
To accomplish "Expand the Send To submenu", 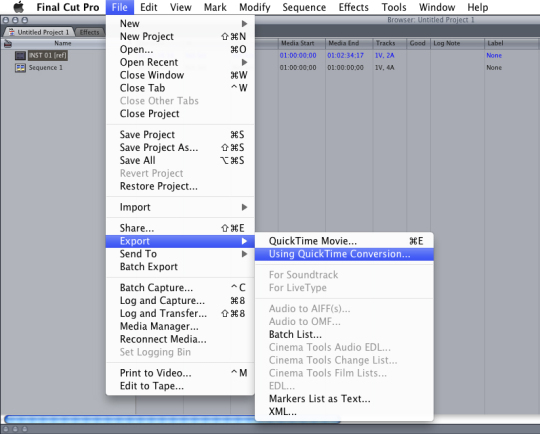I will pos(180,254).
